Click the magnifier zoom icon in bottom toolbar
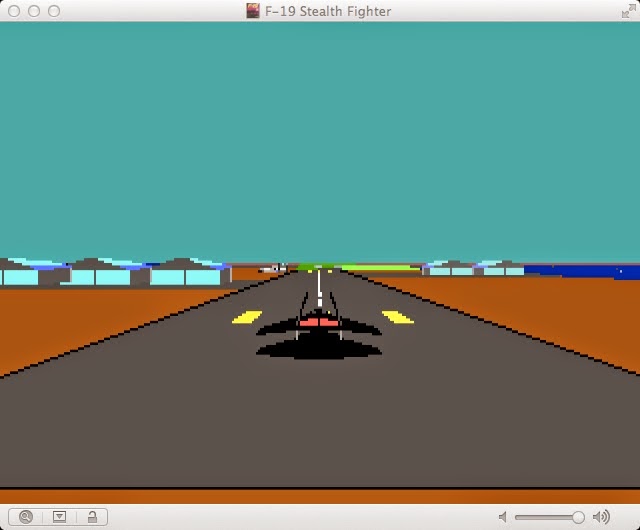Viewport: 640px width, 530px height. (x=26, y=517)
